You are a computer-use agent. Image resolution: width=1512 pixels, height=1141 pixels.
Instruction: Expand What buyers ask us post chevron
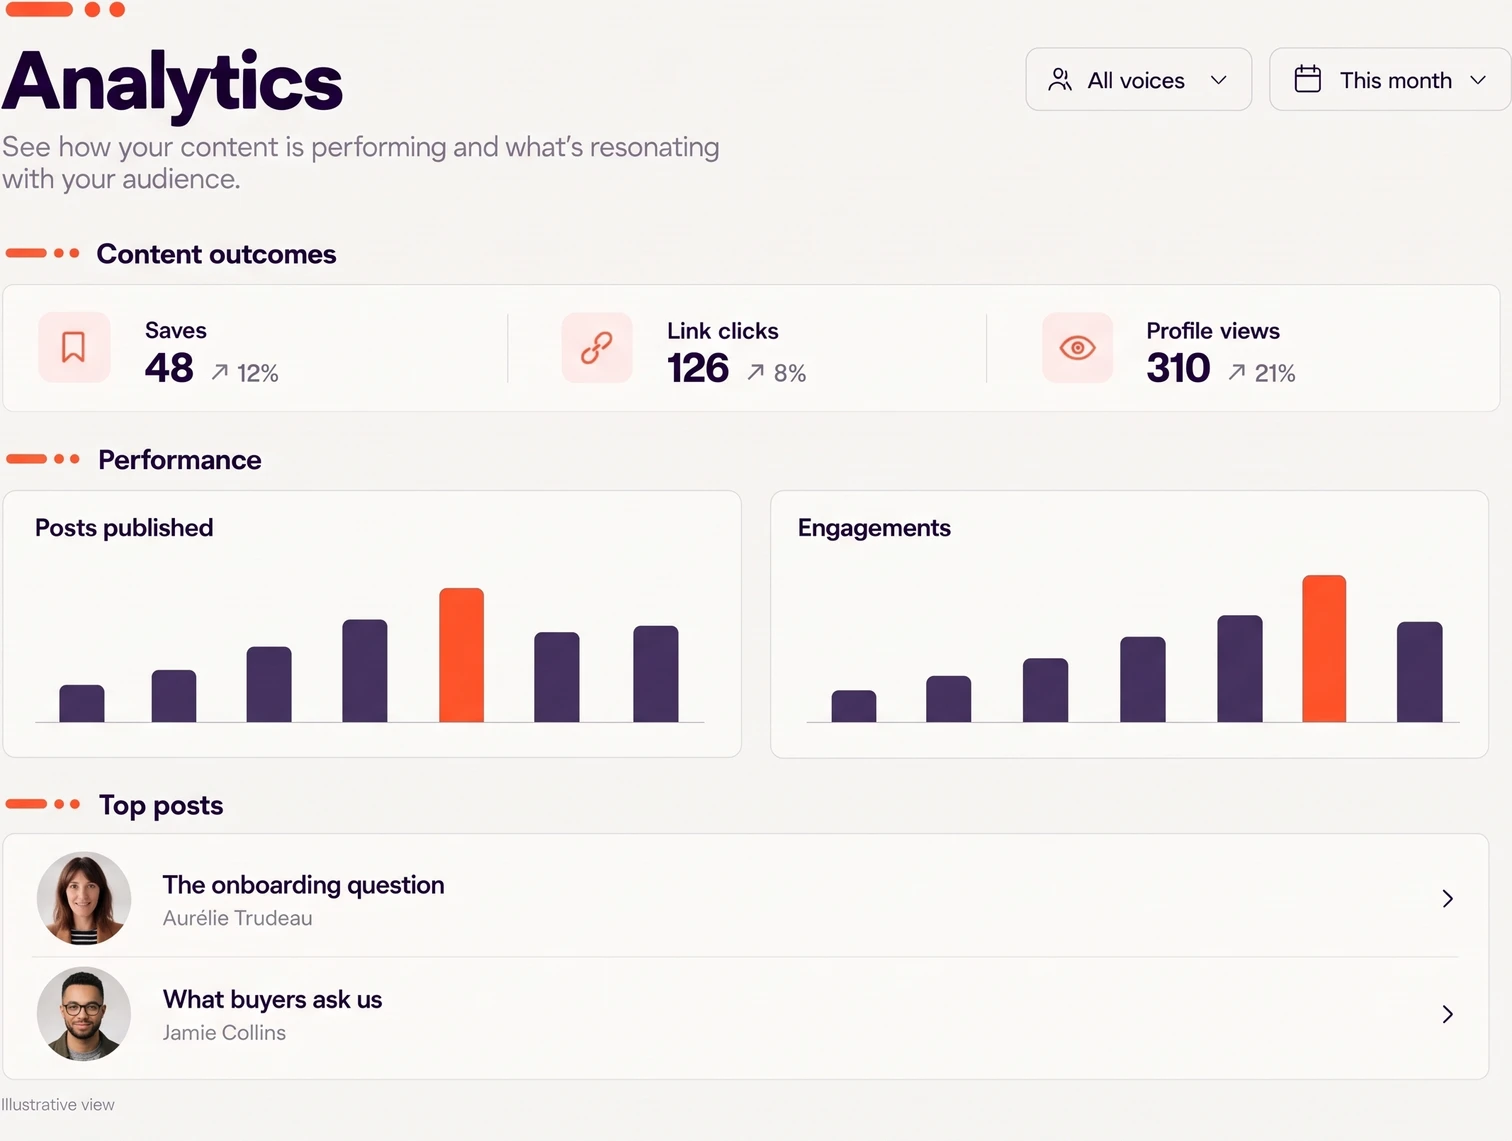coord(1447,1014)
